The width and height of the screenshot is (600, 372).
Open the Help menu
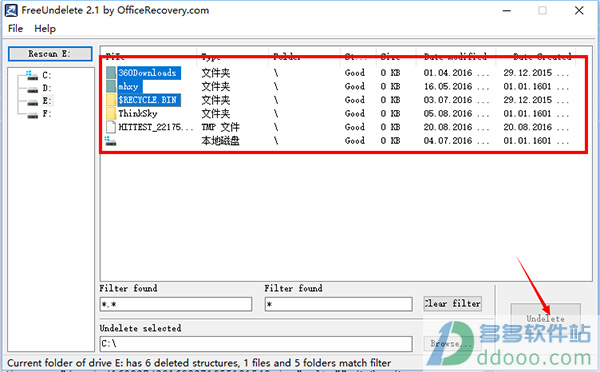point(45,29)
